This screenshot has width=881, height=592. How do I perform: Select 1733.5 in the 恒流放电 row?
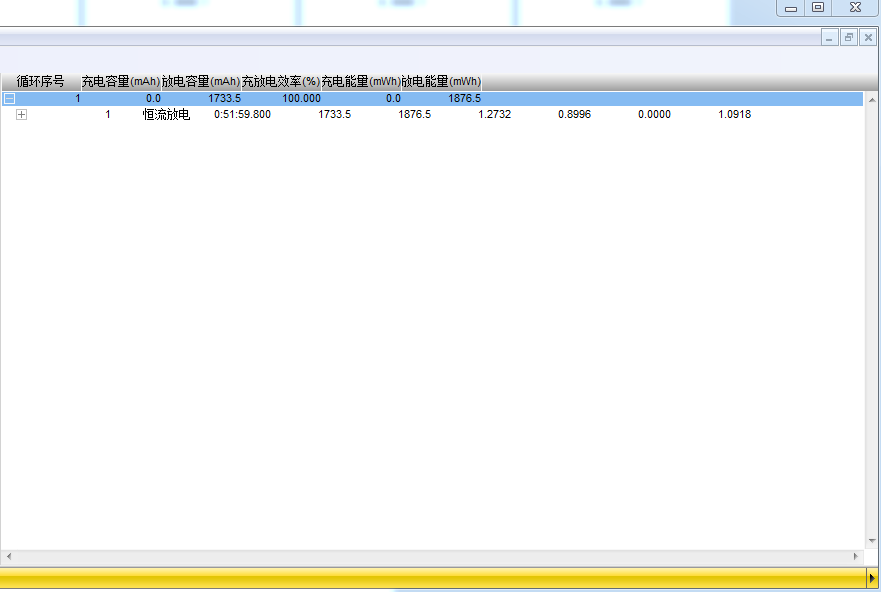click(x=334, y=115)
